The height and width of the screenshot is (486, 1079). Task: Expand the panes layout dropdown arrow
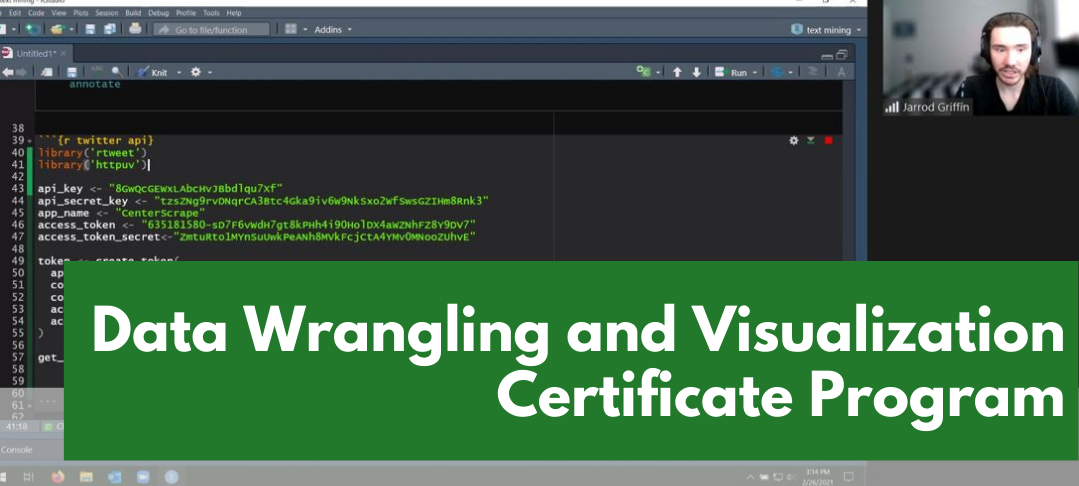click(x=305, y=30)
